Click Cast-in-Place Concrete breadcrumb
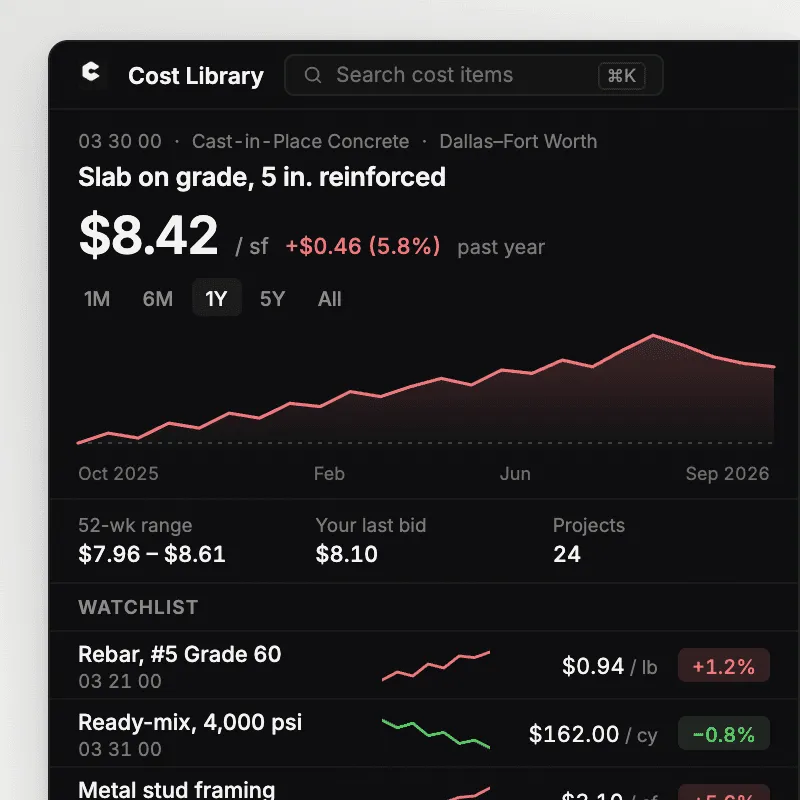 coord(301,141)
